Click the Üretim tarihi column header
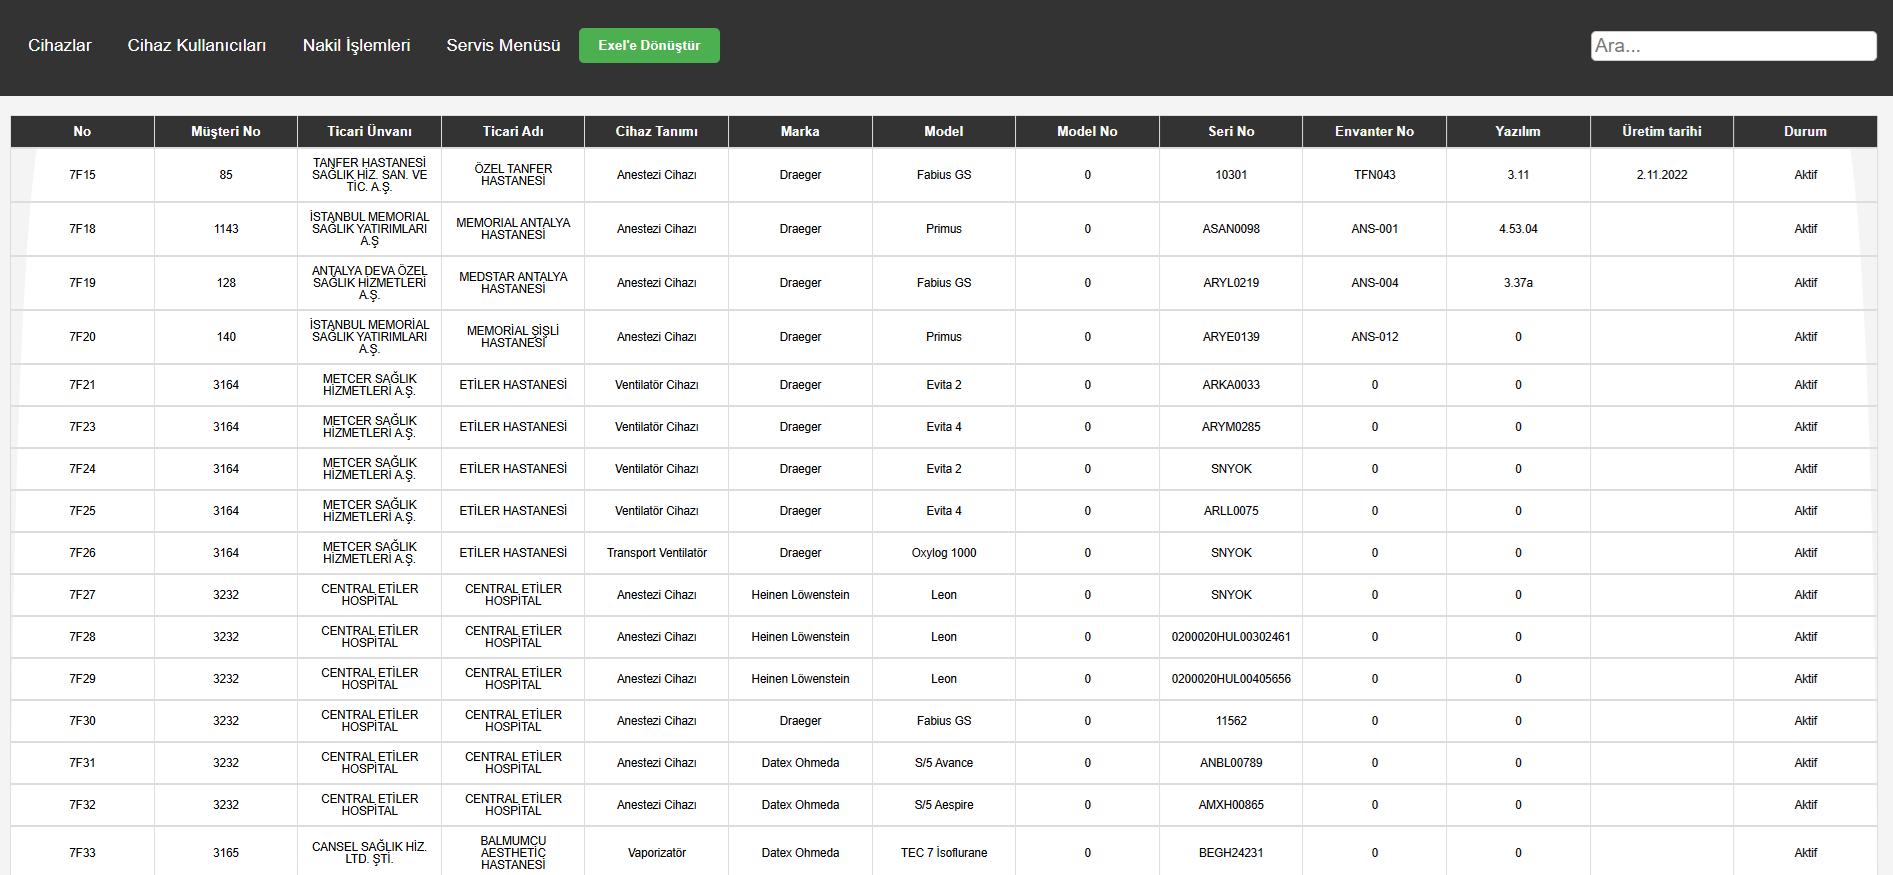1893x875 pixels. click(1661, 131)
